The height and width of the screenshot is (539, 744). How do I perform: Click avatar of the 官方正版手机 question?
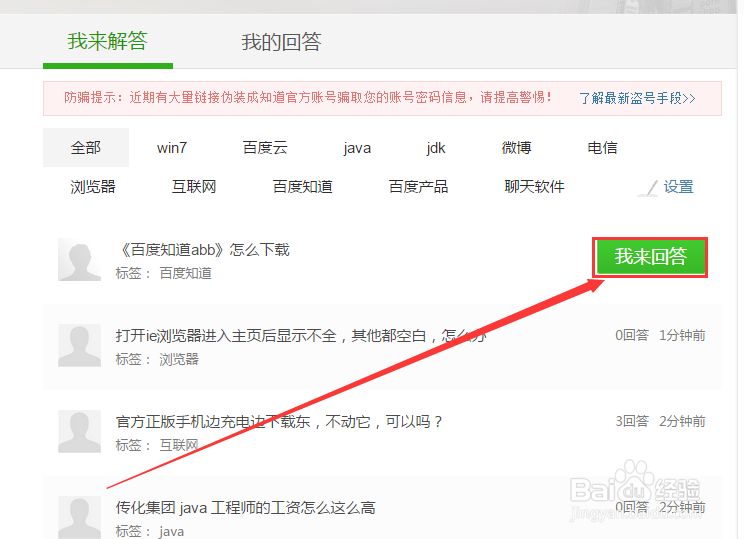pos(79,431)
